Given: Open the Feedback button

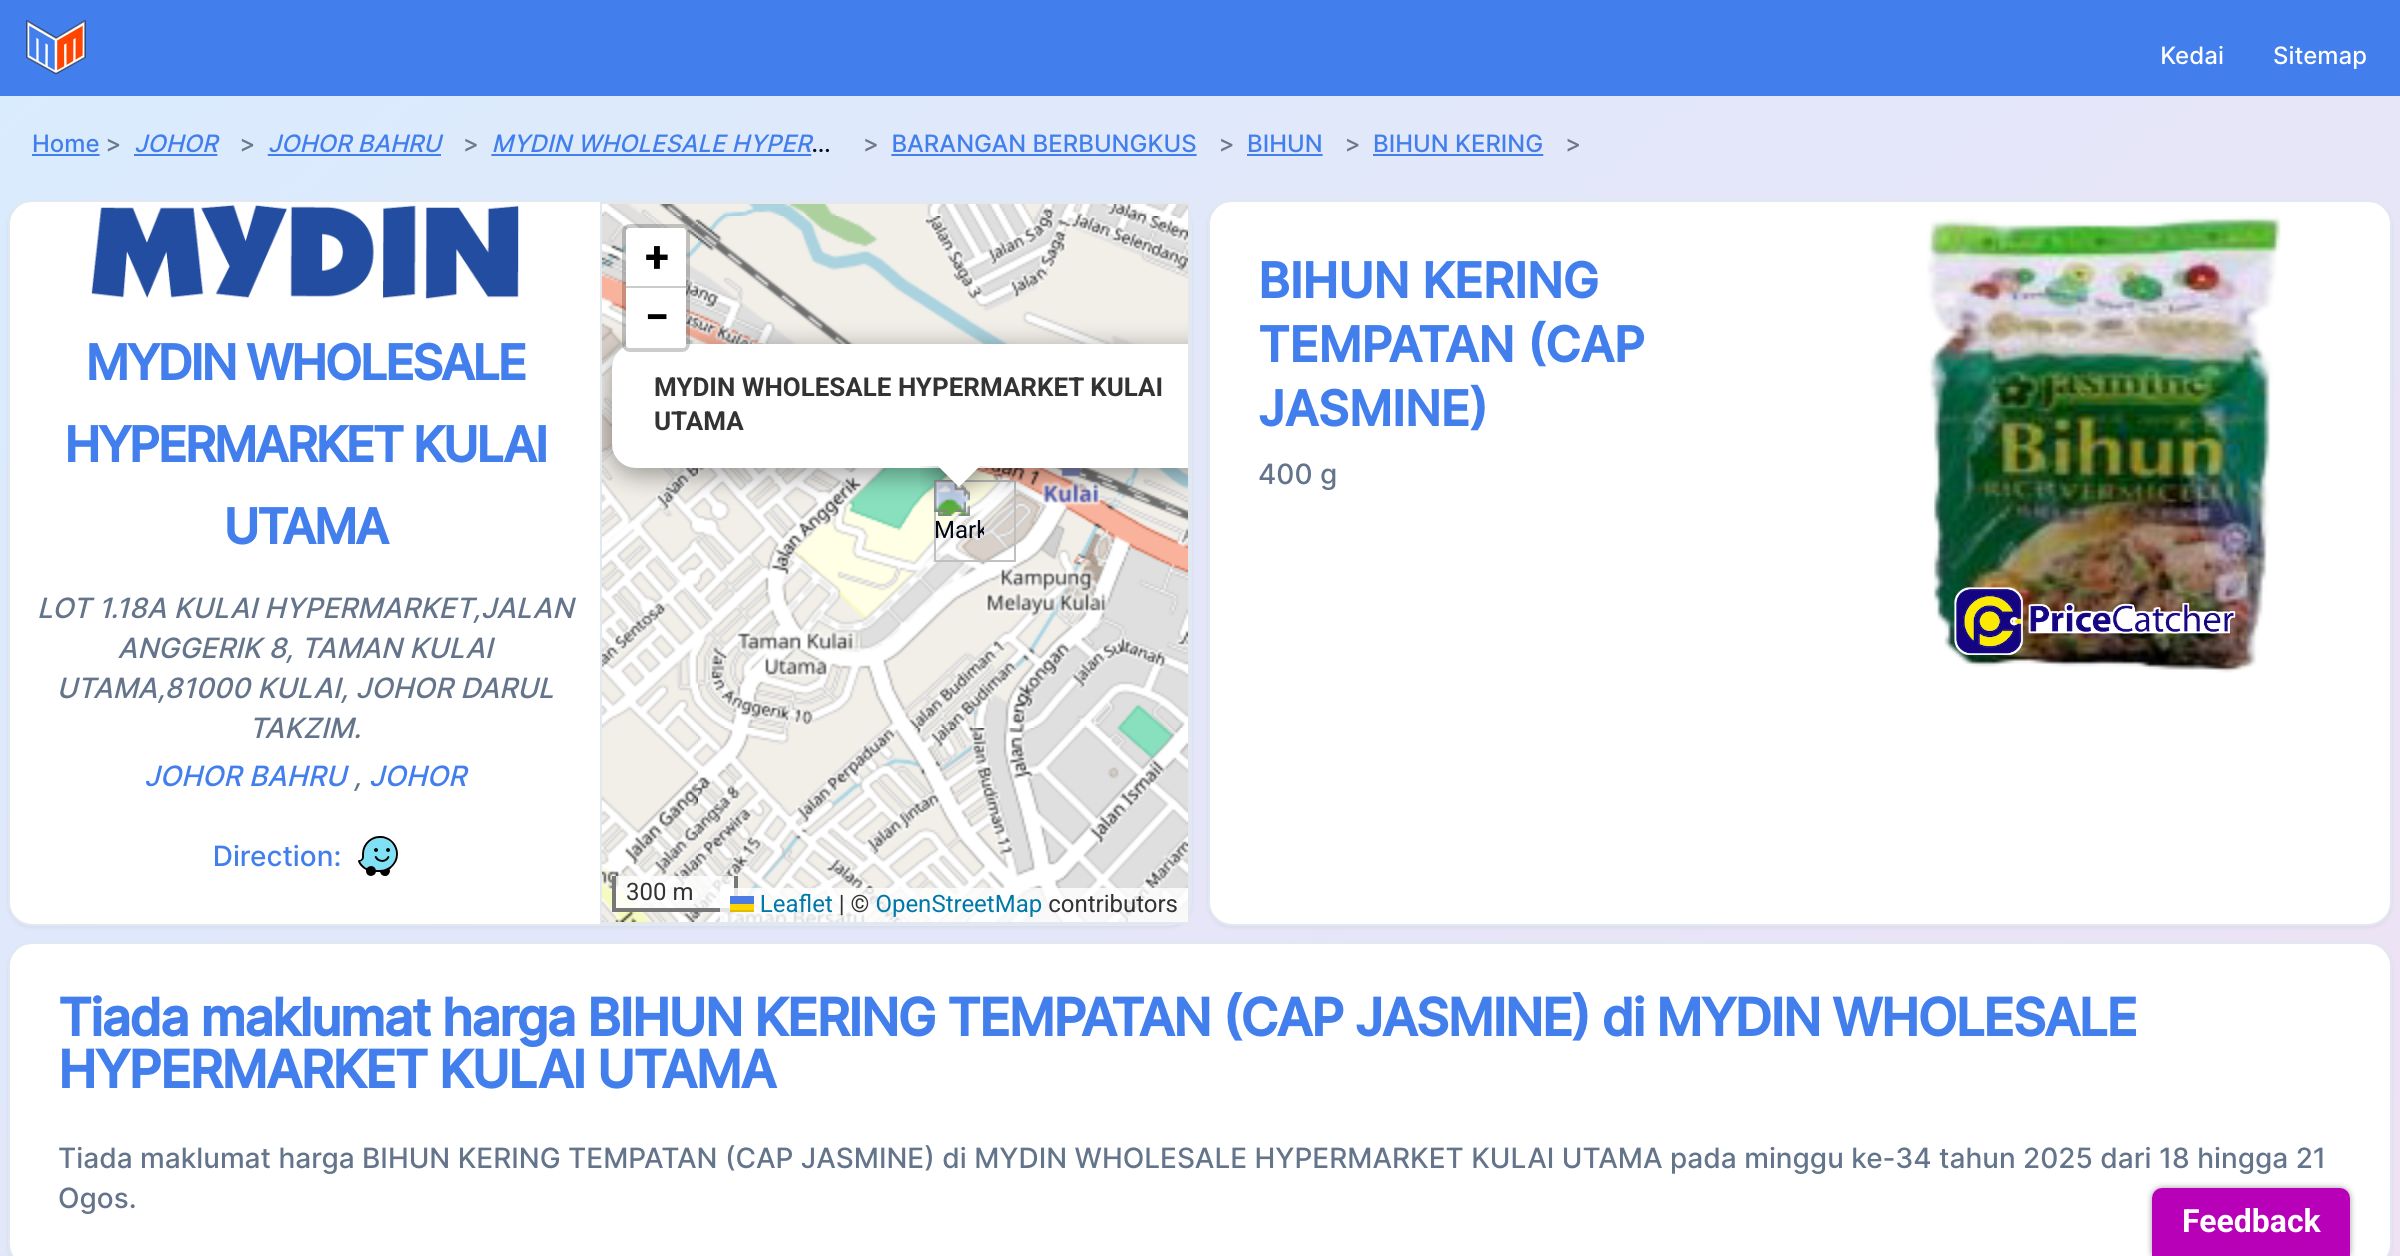Looking at the screenshot, I should coord(2250,1221).
